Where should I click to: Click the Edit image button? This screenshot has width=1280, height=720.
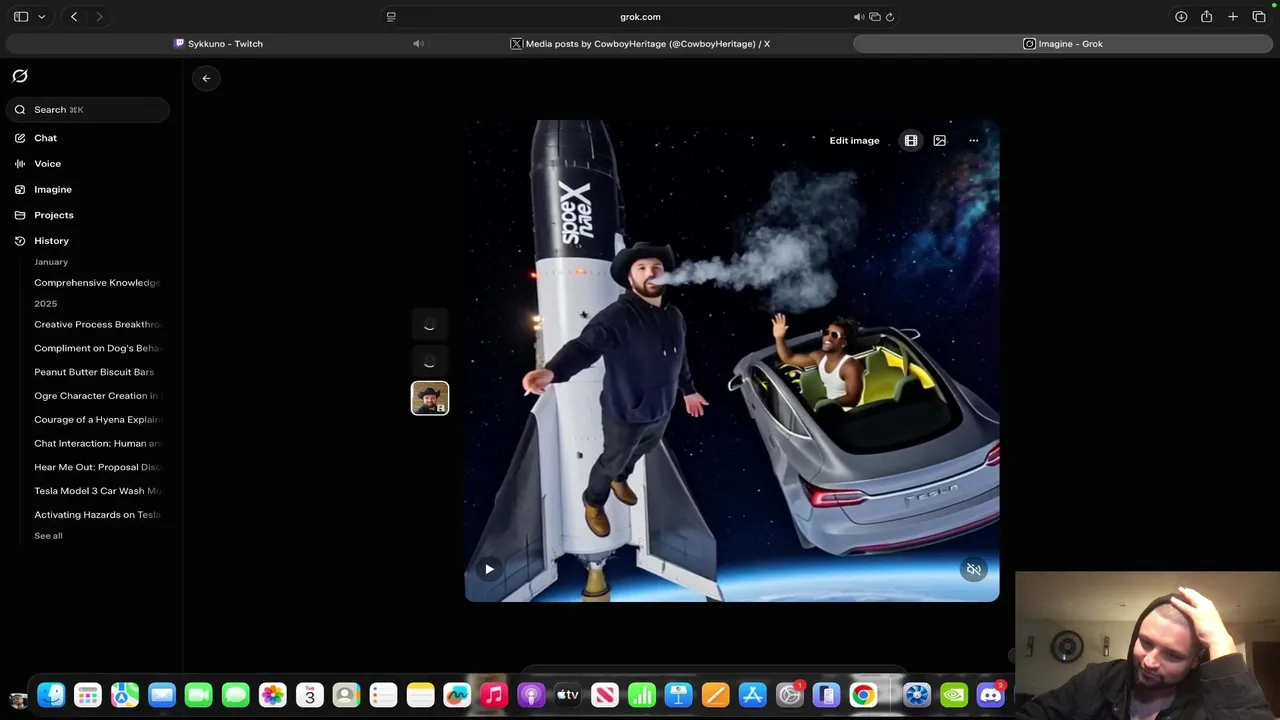click(854, 141)
